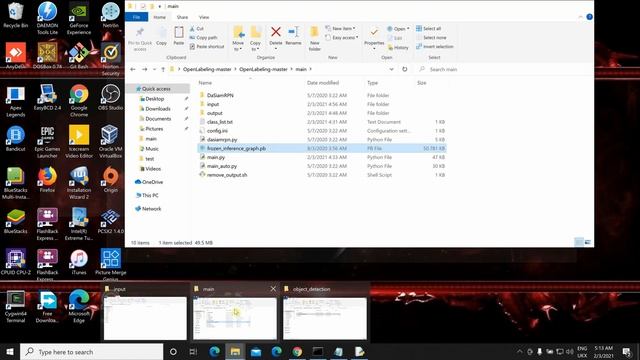
Task: Click the taskbar search box
Action: pyautogui.click(x=91, y=351)
